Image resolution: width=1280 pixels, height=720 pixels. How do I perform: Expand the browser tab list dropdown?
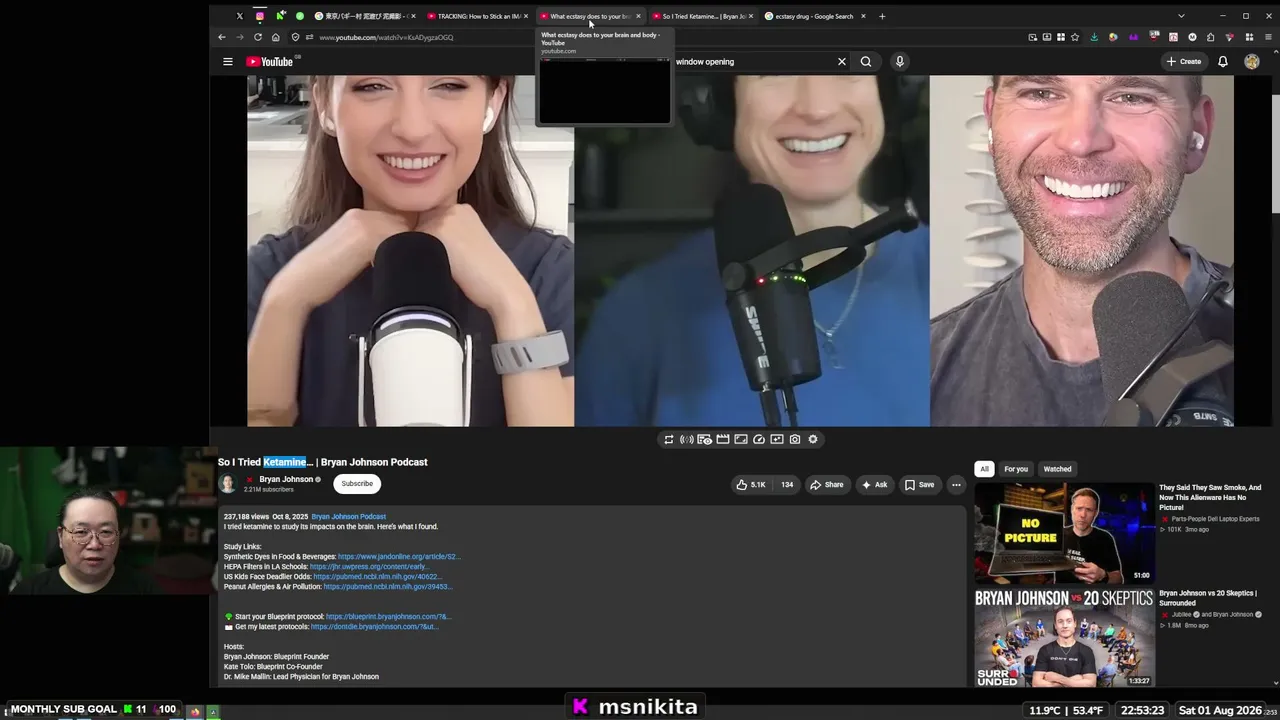1181,16
